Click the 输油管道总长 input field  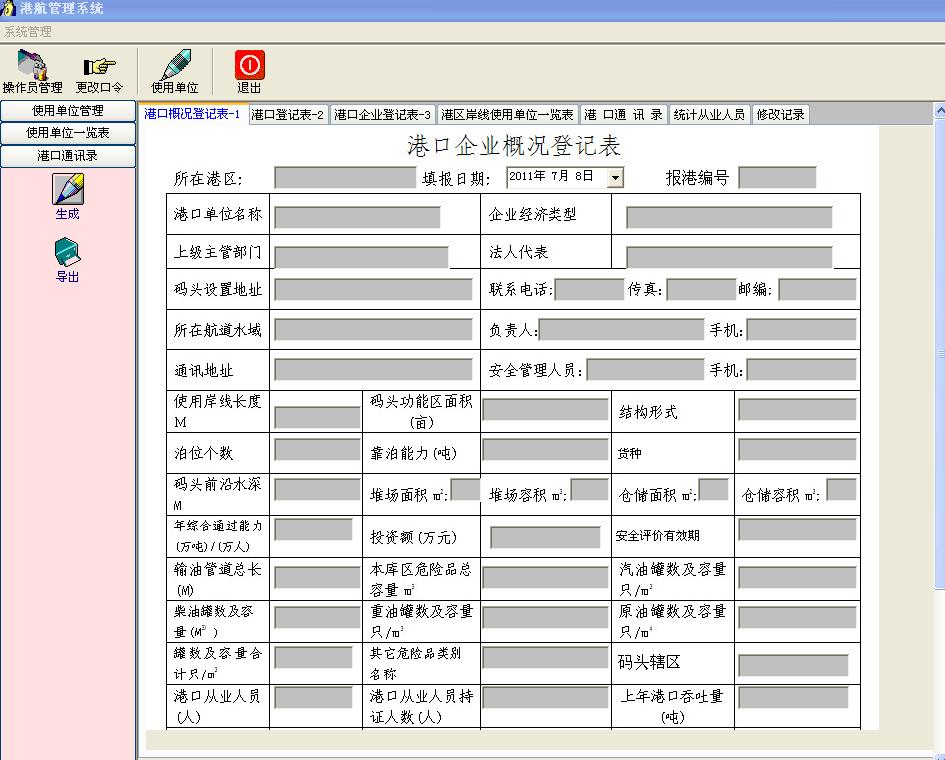click(318, 577)
